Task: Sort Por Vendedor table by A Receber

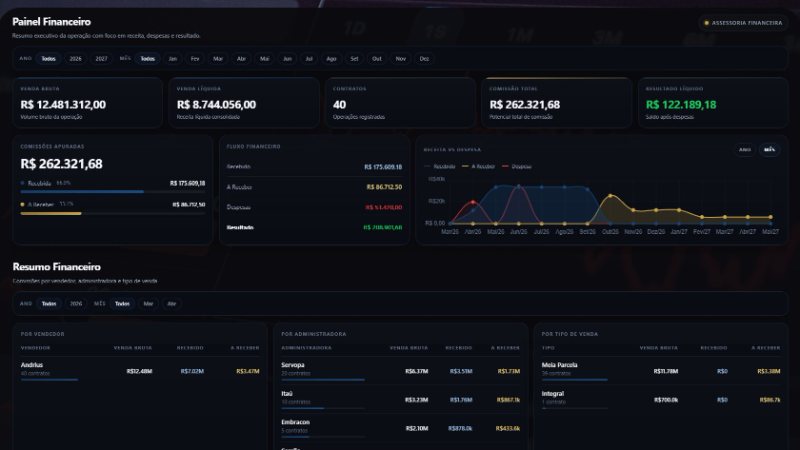Action: click(245, 348)
